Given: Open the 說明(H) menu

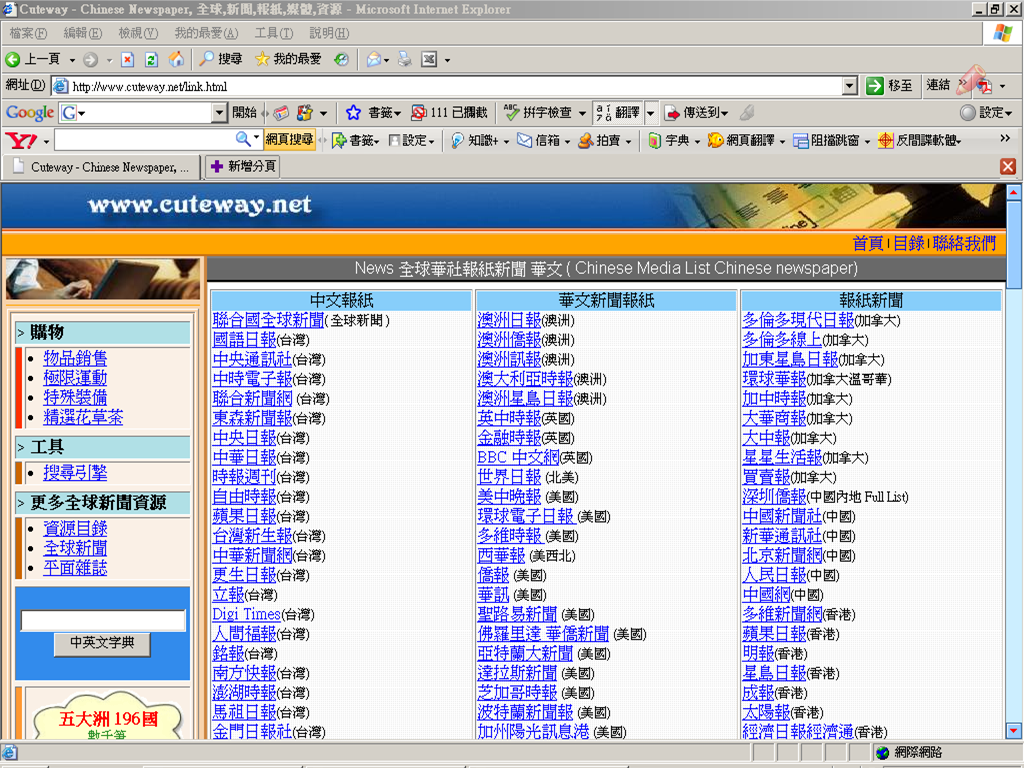Looking at the screenshot, I should click(x=328, y=33).
